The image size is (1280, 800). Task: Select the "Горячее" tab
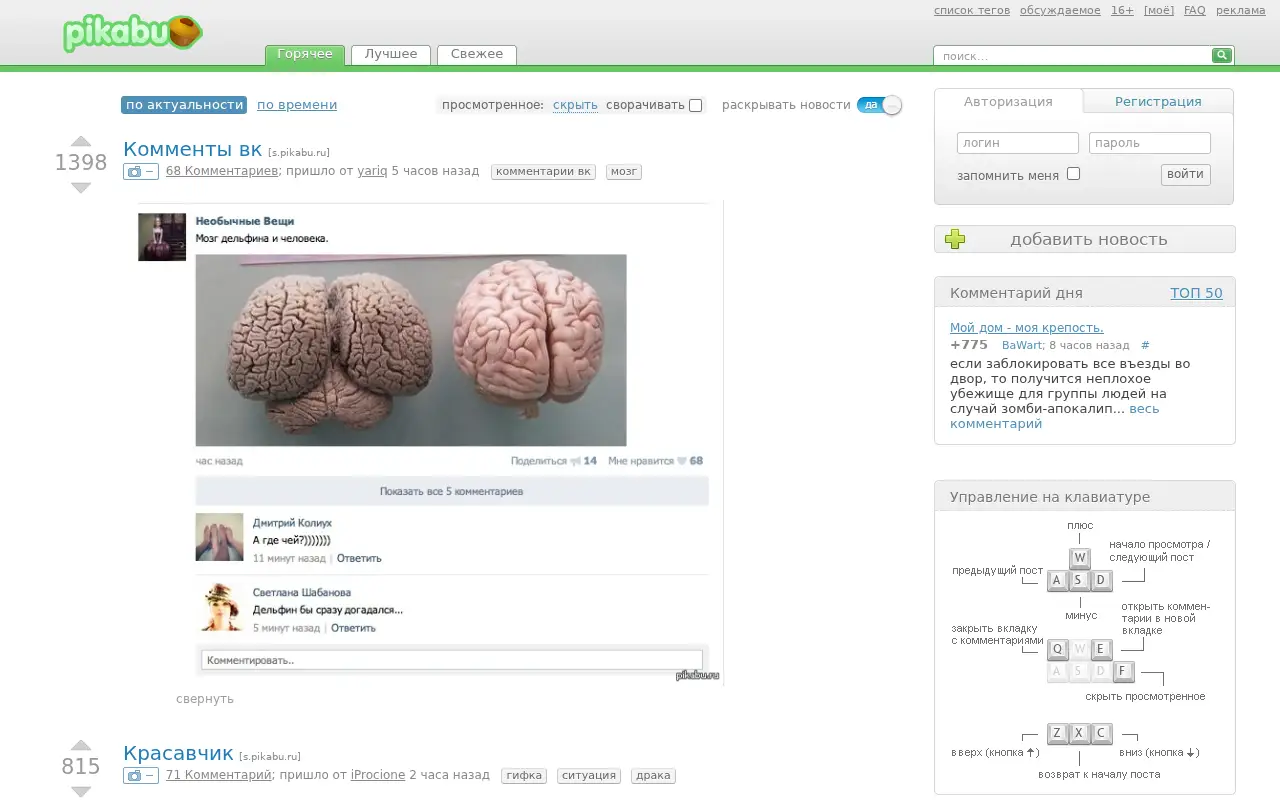click(305, 55)
